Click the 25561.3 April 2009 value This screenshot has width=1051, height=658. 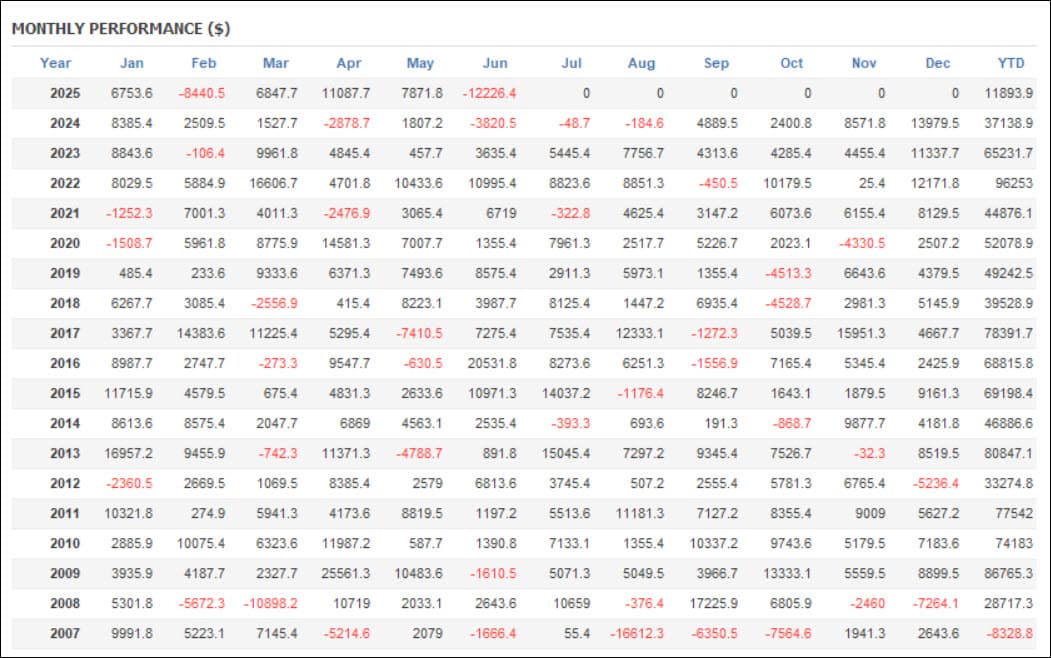pyautogui.click(x=346, y=574)
